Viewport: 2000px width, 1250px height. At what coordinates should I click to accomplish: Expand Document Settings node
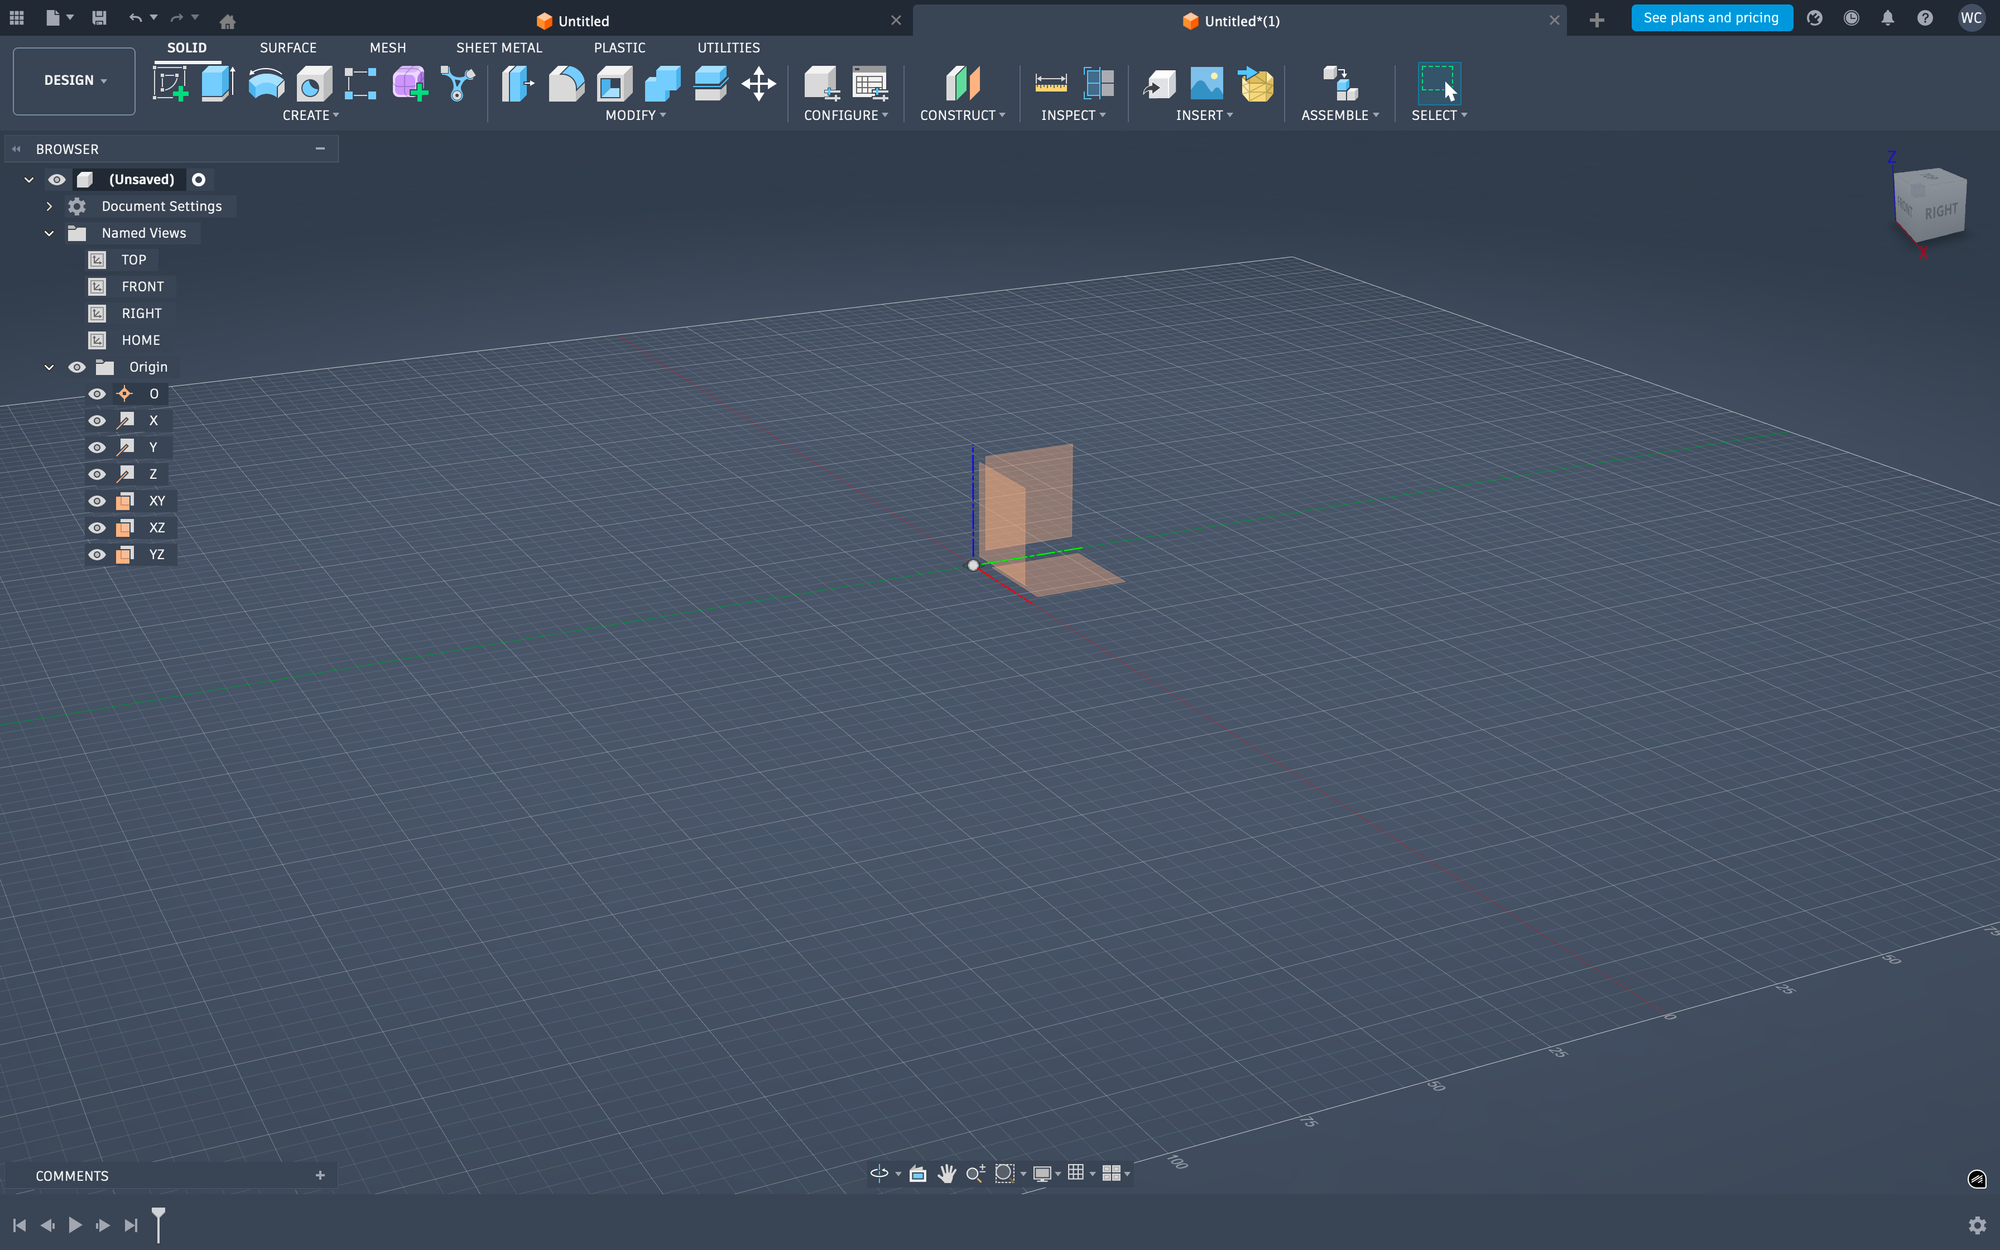(49, 206)
